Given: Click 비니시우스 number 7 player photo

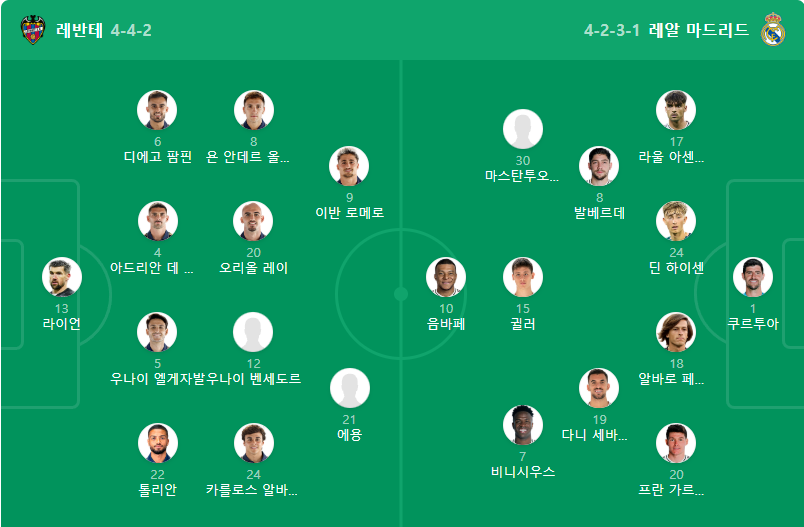Looking at the screenshot, I should coord(522,425).
